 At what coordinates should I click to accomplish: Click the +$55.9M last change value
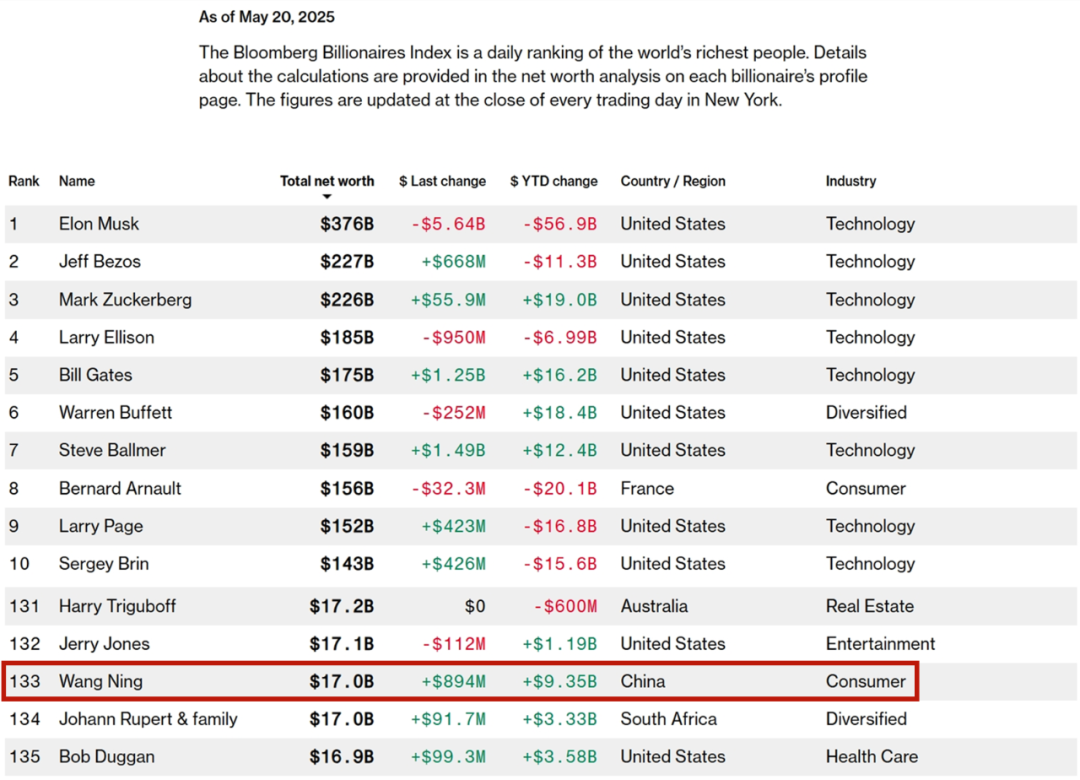click(x=448, y=300)
